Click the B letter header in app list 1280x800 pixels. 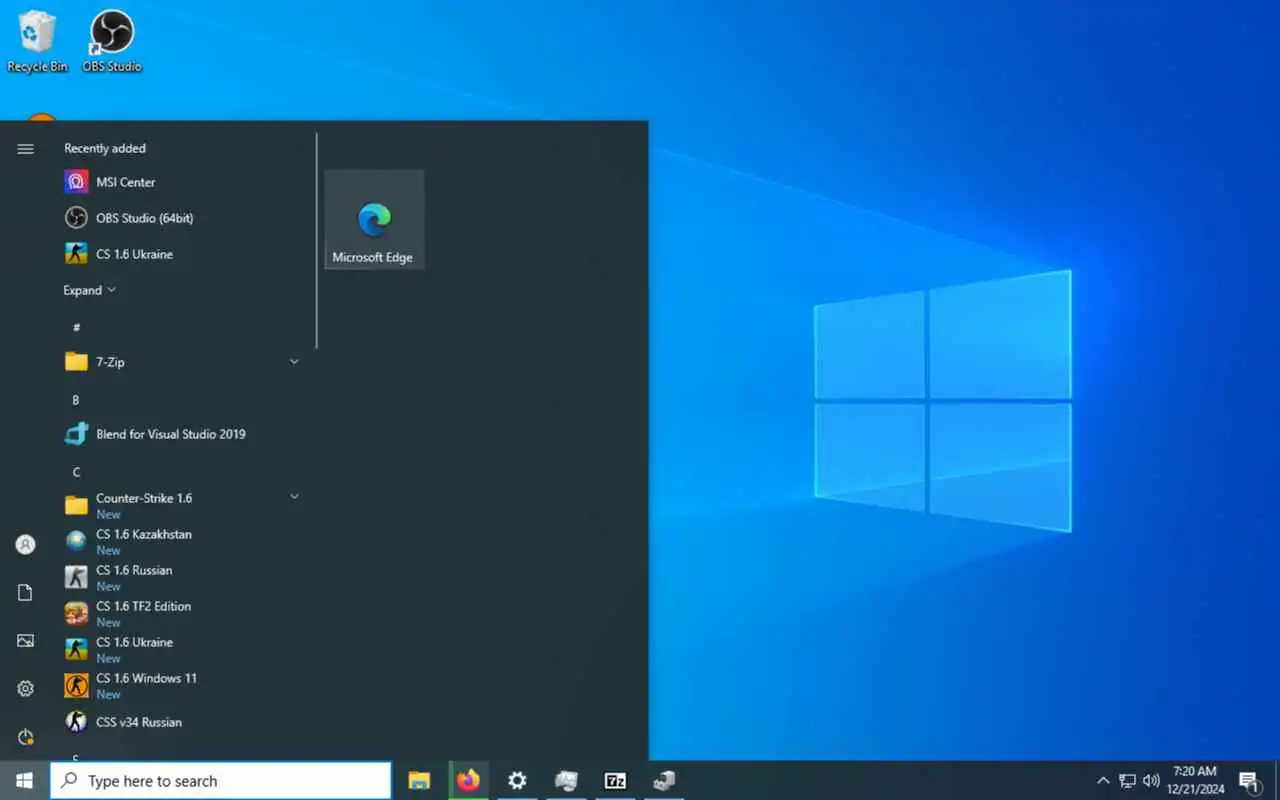click(x=76, y=400)
